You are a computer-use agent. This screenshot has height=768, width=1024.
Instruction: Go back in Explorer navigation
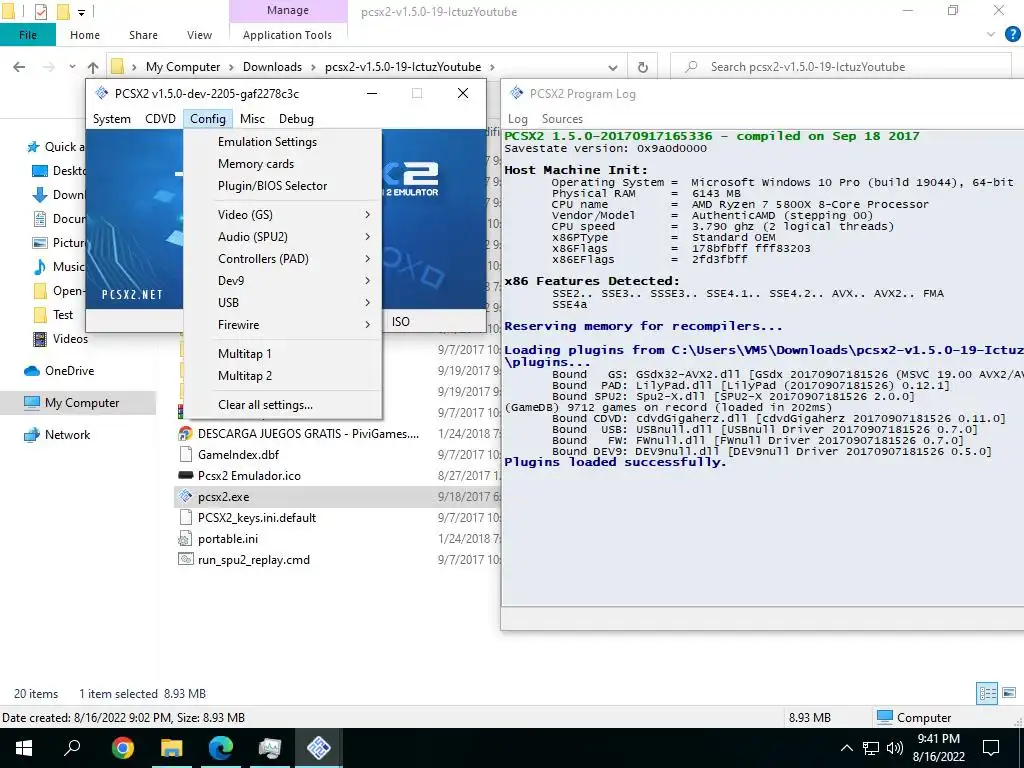[19, 67]
